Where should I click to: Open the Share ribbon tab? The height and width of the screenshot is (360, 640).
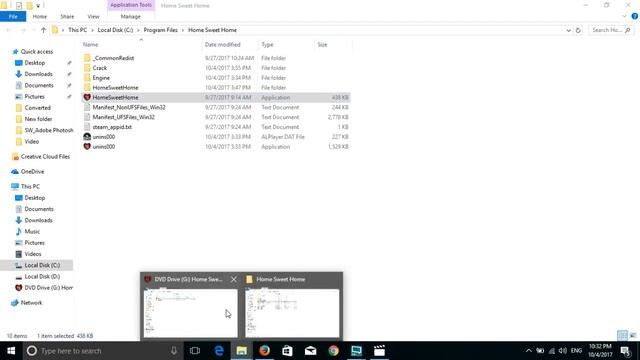point(67,16)
